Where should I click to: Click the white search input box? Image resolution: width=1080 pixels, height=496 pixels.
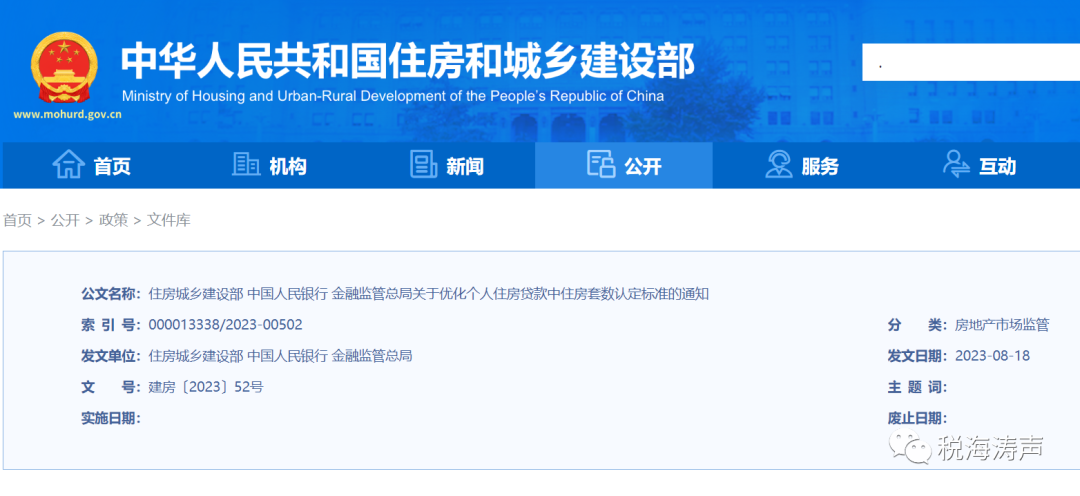click(971, 62)
